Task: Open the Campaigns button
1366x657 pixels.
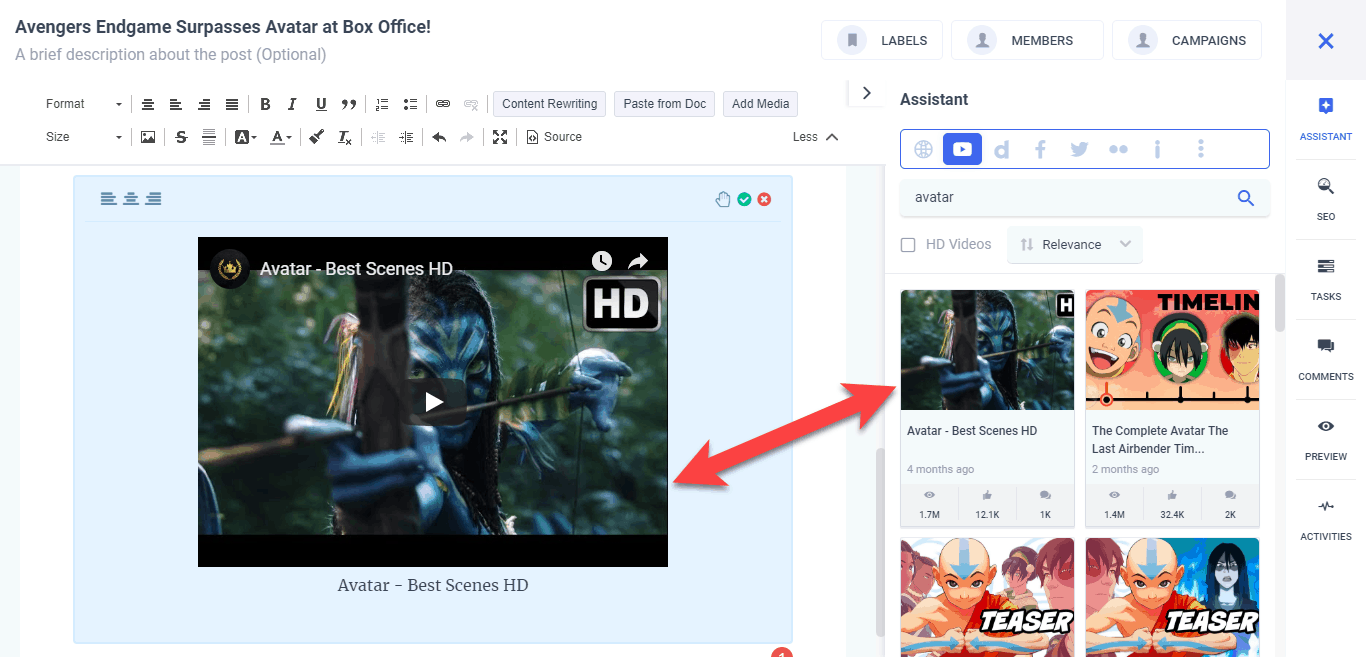Action: 1186,40
